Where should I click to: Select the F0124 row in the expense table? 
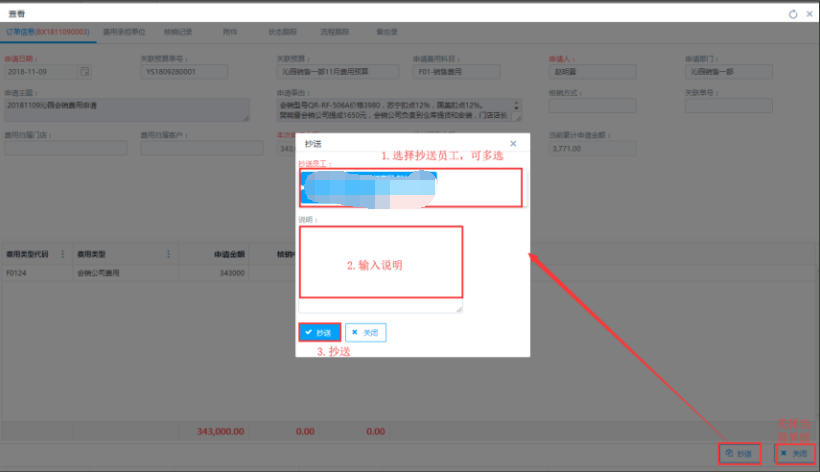tap(100, 272)
